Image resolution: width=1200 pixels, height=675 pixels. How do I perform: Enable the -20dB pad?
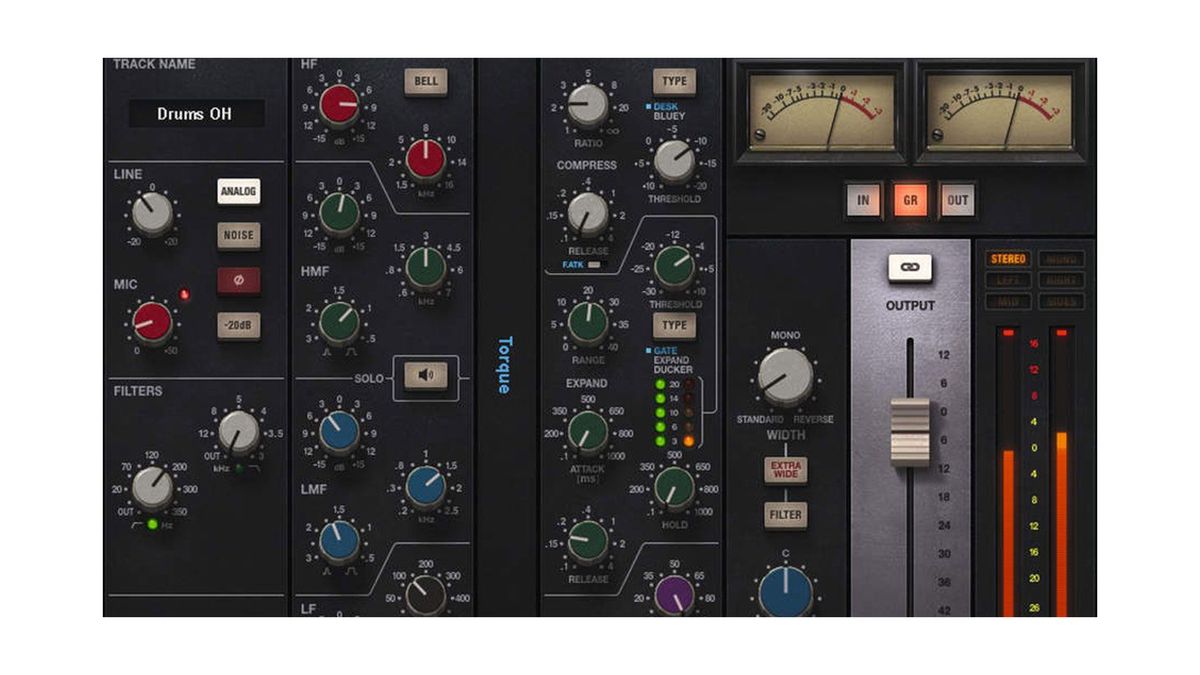237,324
